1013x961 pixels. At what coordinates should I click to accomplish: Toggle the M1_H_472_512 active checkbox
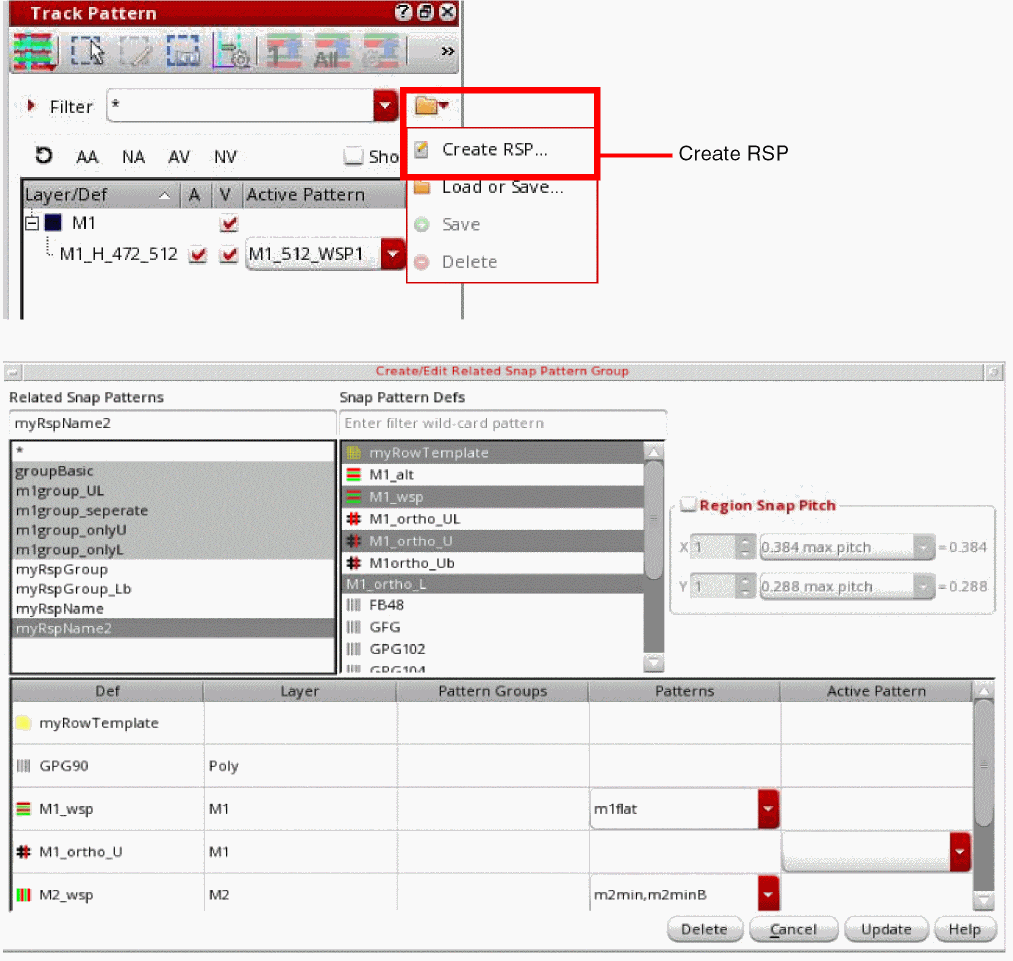click(x=198, y=255)
